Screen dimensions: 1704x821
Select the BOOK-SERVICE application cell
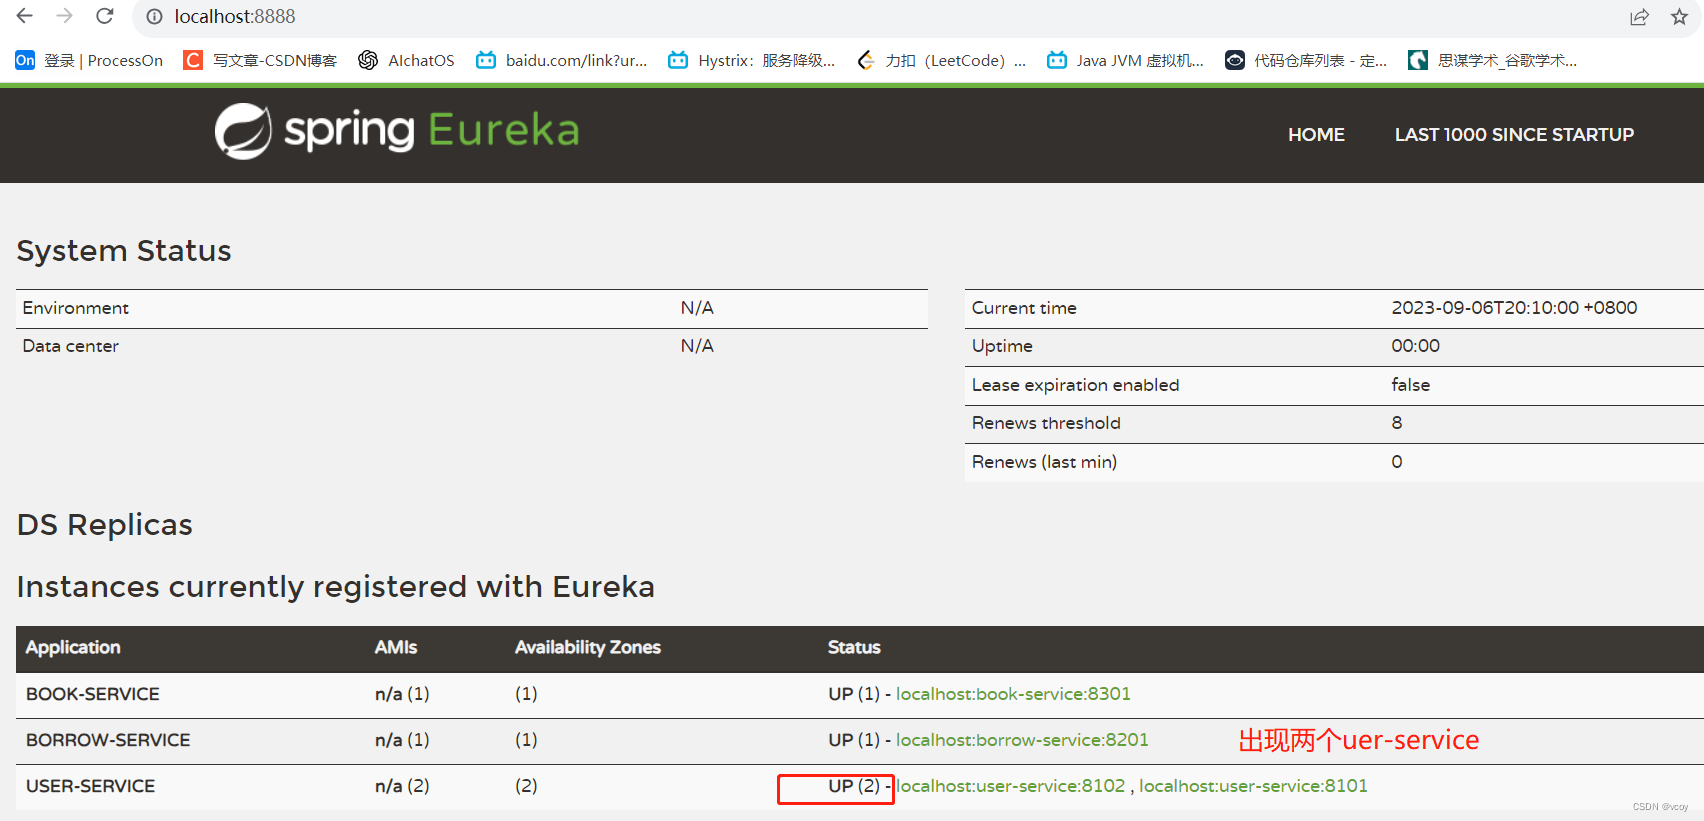pos(93,694)
